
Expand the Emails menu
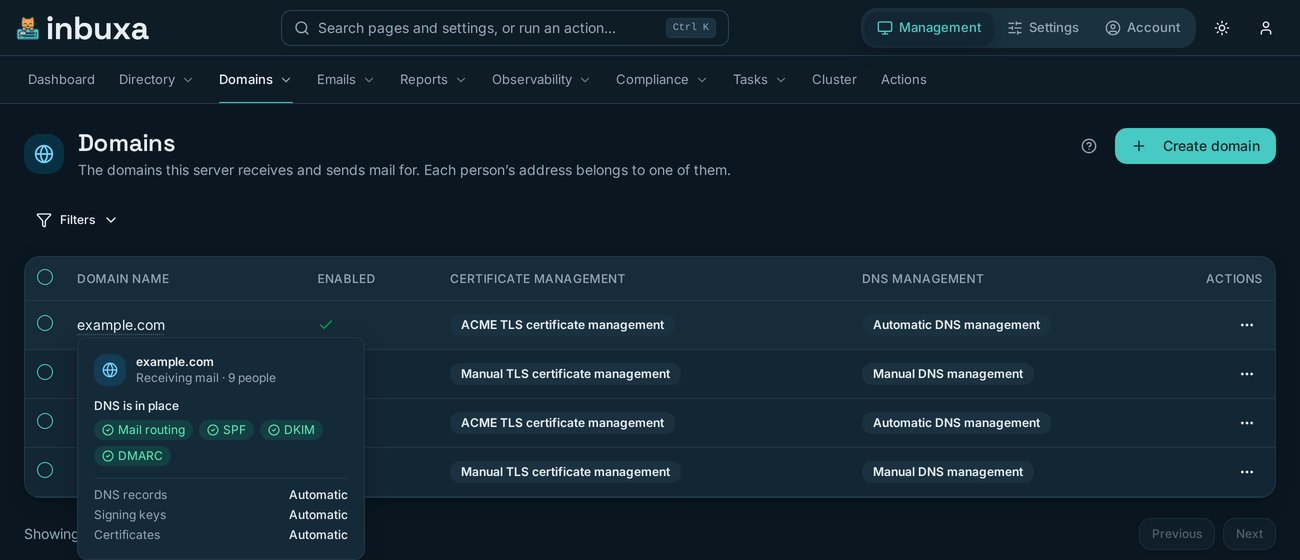pyautogui.click(x=346, y=80)
